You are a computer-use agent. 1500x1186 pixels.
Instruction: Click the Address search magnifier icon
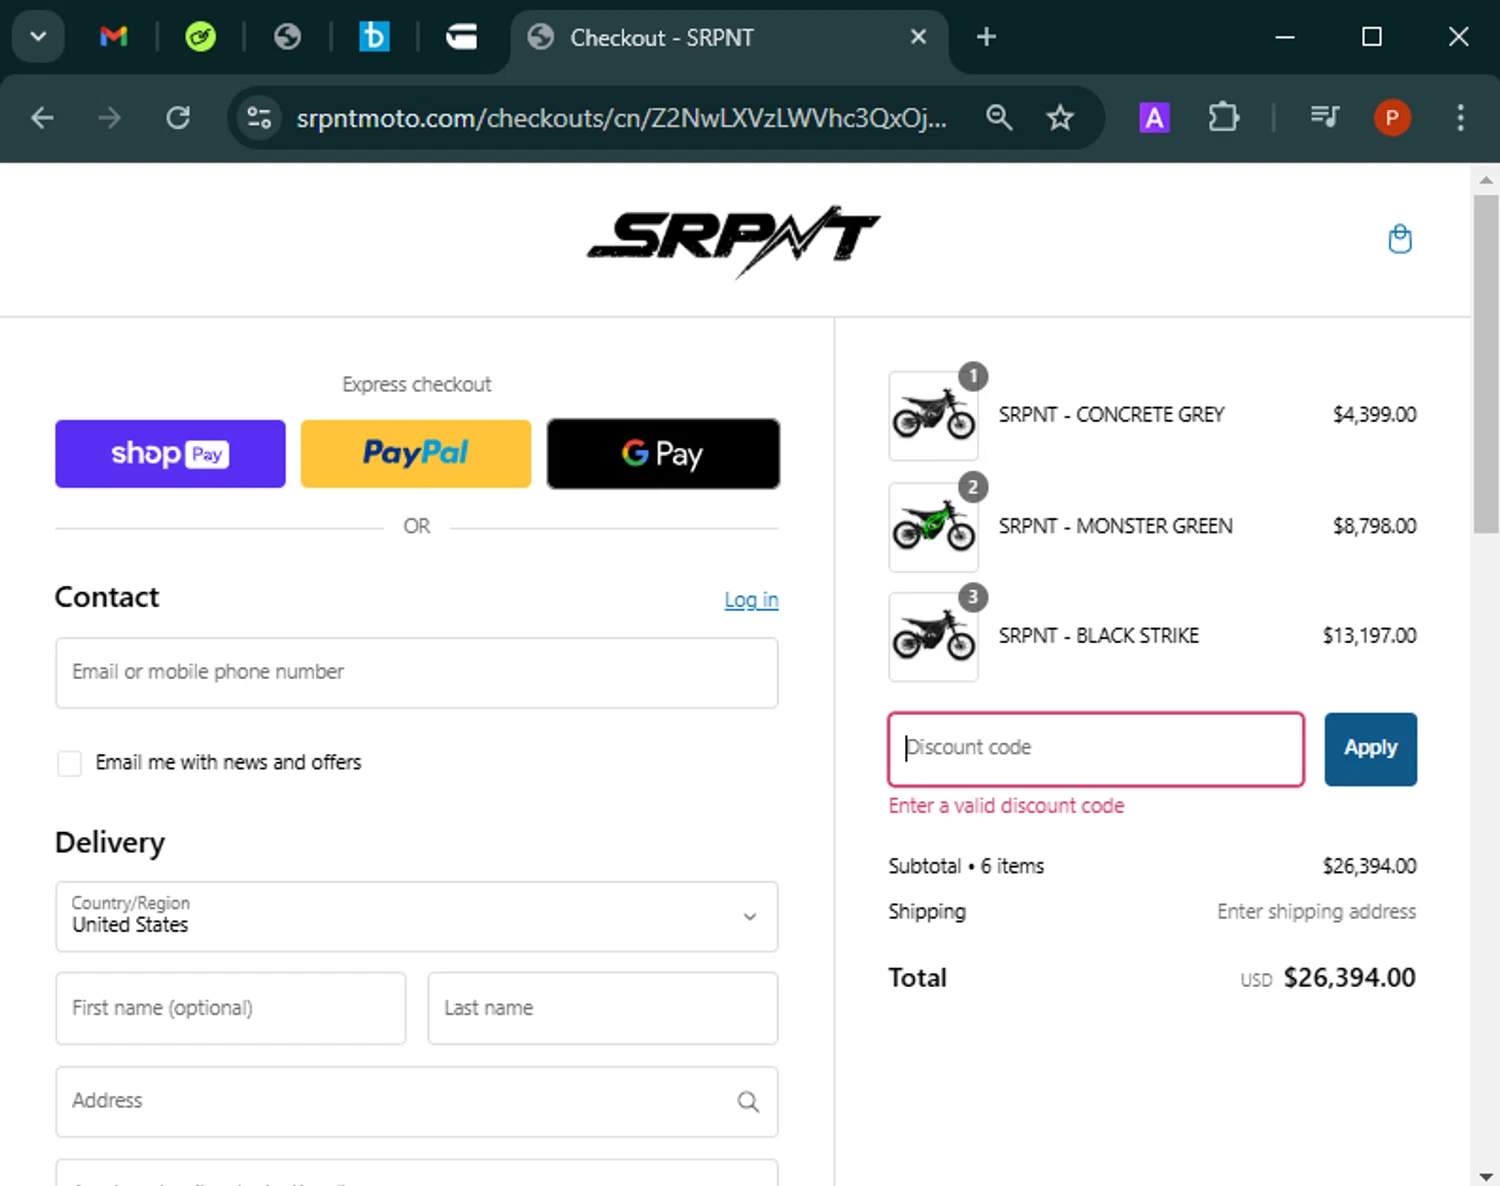click(748, 1102)
